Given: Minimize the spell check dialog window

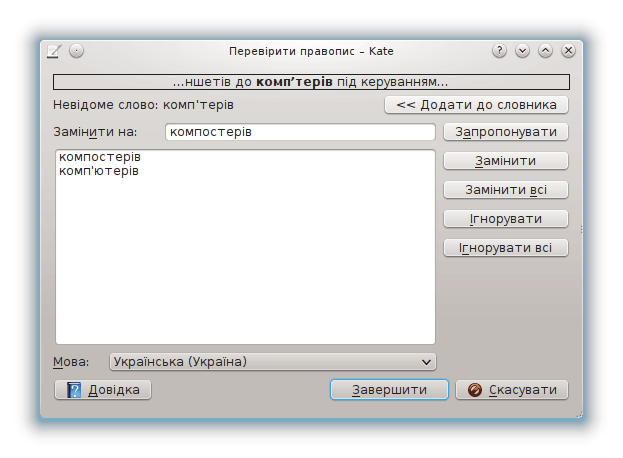Looking at the screenshot, I should click(522, 50).
